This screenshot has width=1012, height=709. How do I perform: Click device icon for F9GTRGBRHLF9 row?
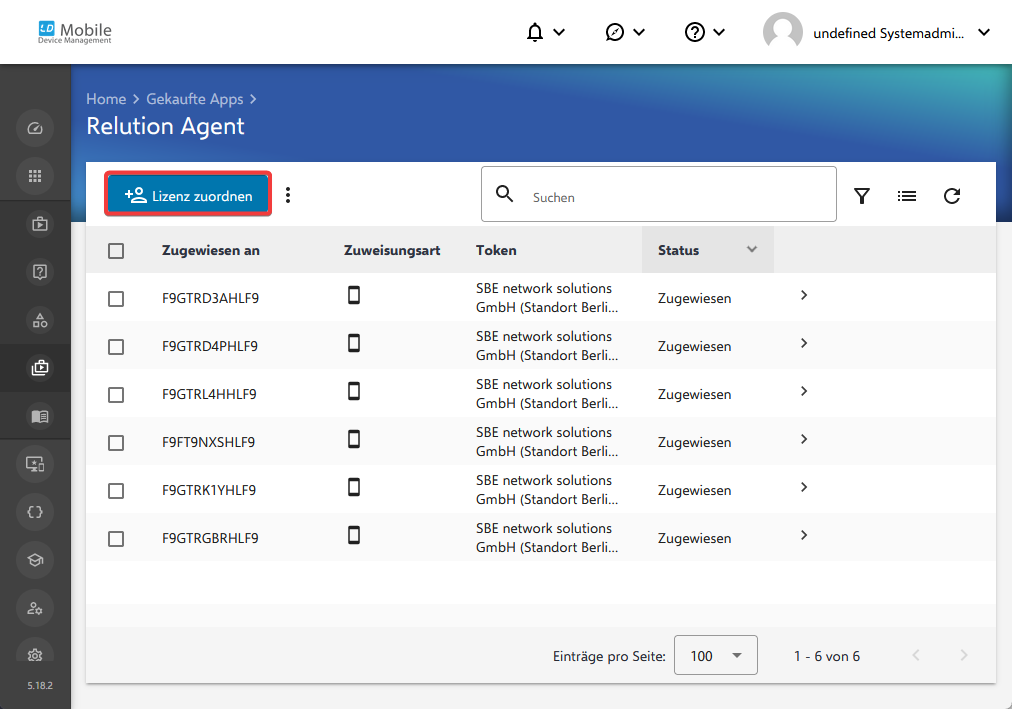point(354,535)
